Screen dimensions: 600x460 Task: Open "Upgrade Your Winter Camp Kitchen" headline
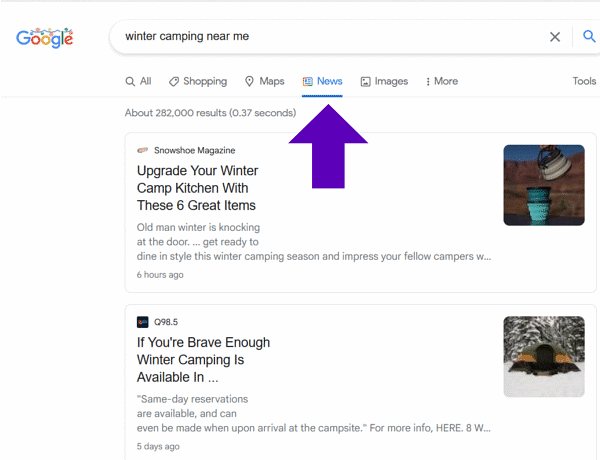(x=196, y=188)
